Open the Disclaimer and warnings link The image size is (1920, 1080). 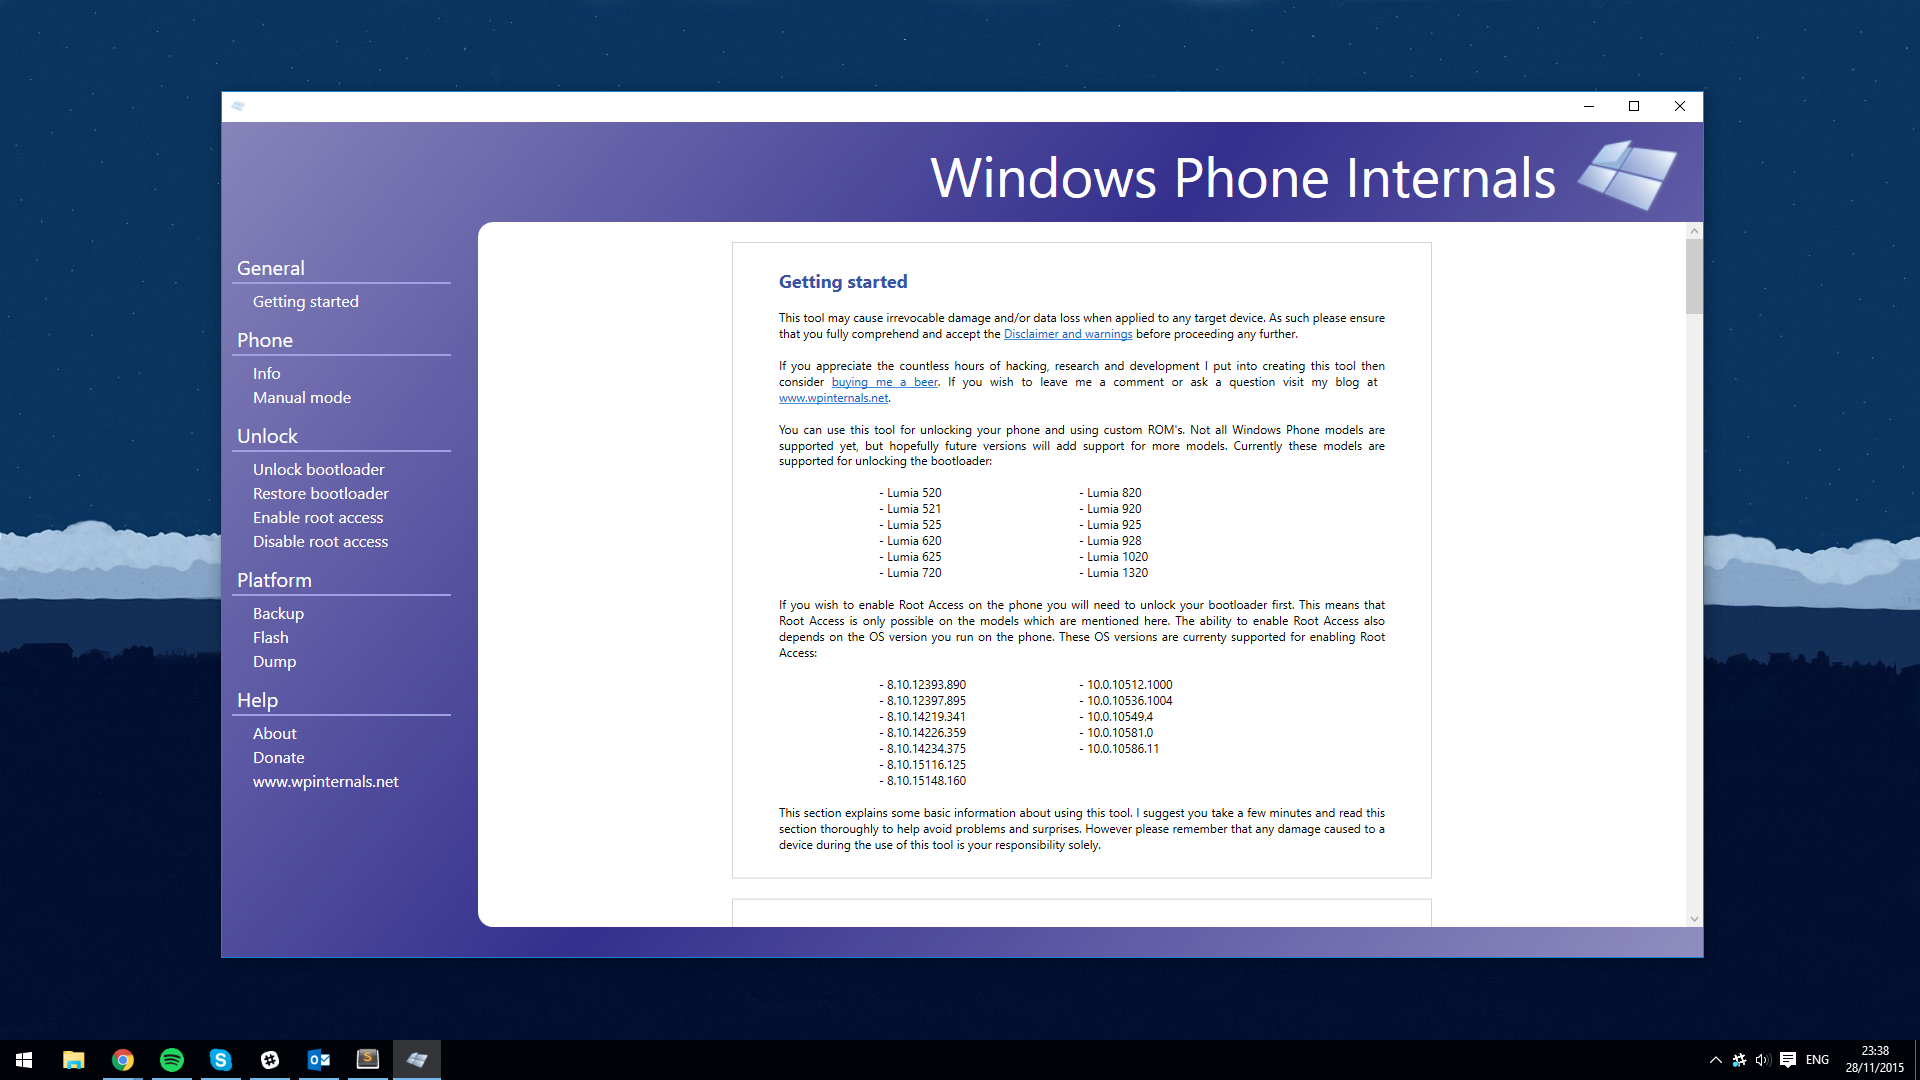point(1068,334)
